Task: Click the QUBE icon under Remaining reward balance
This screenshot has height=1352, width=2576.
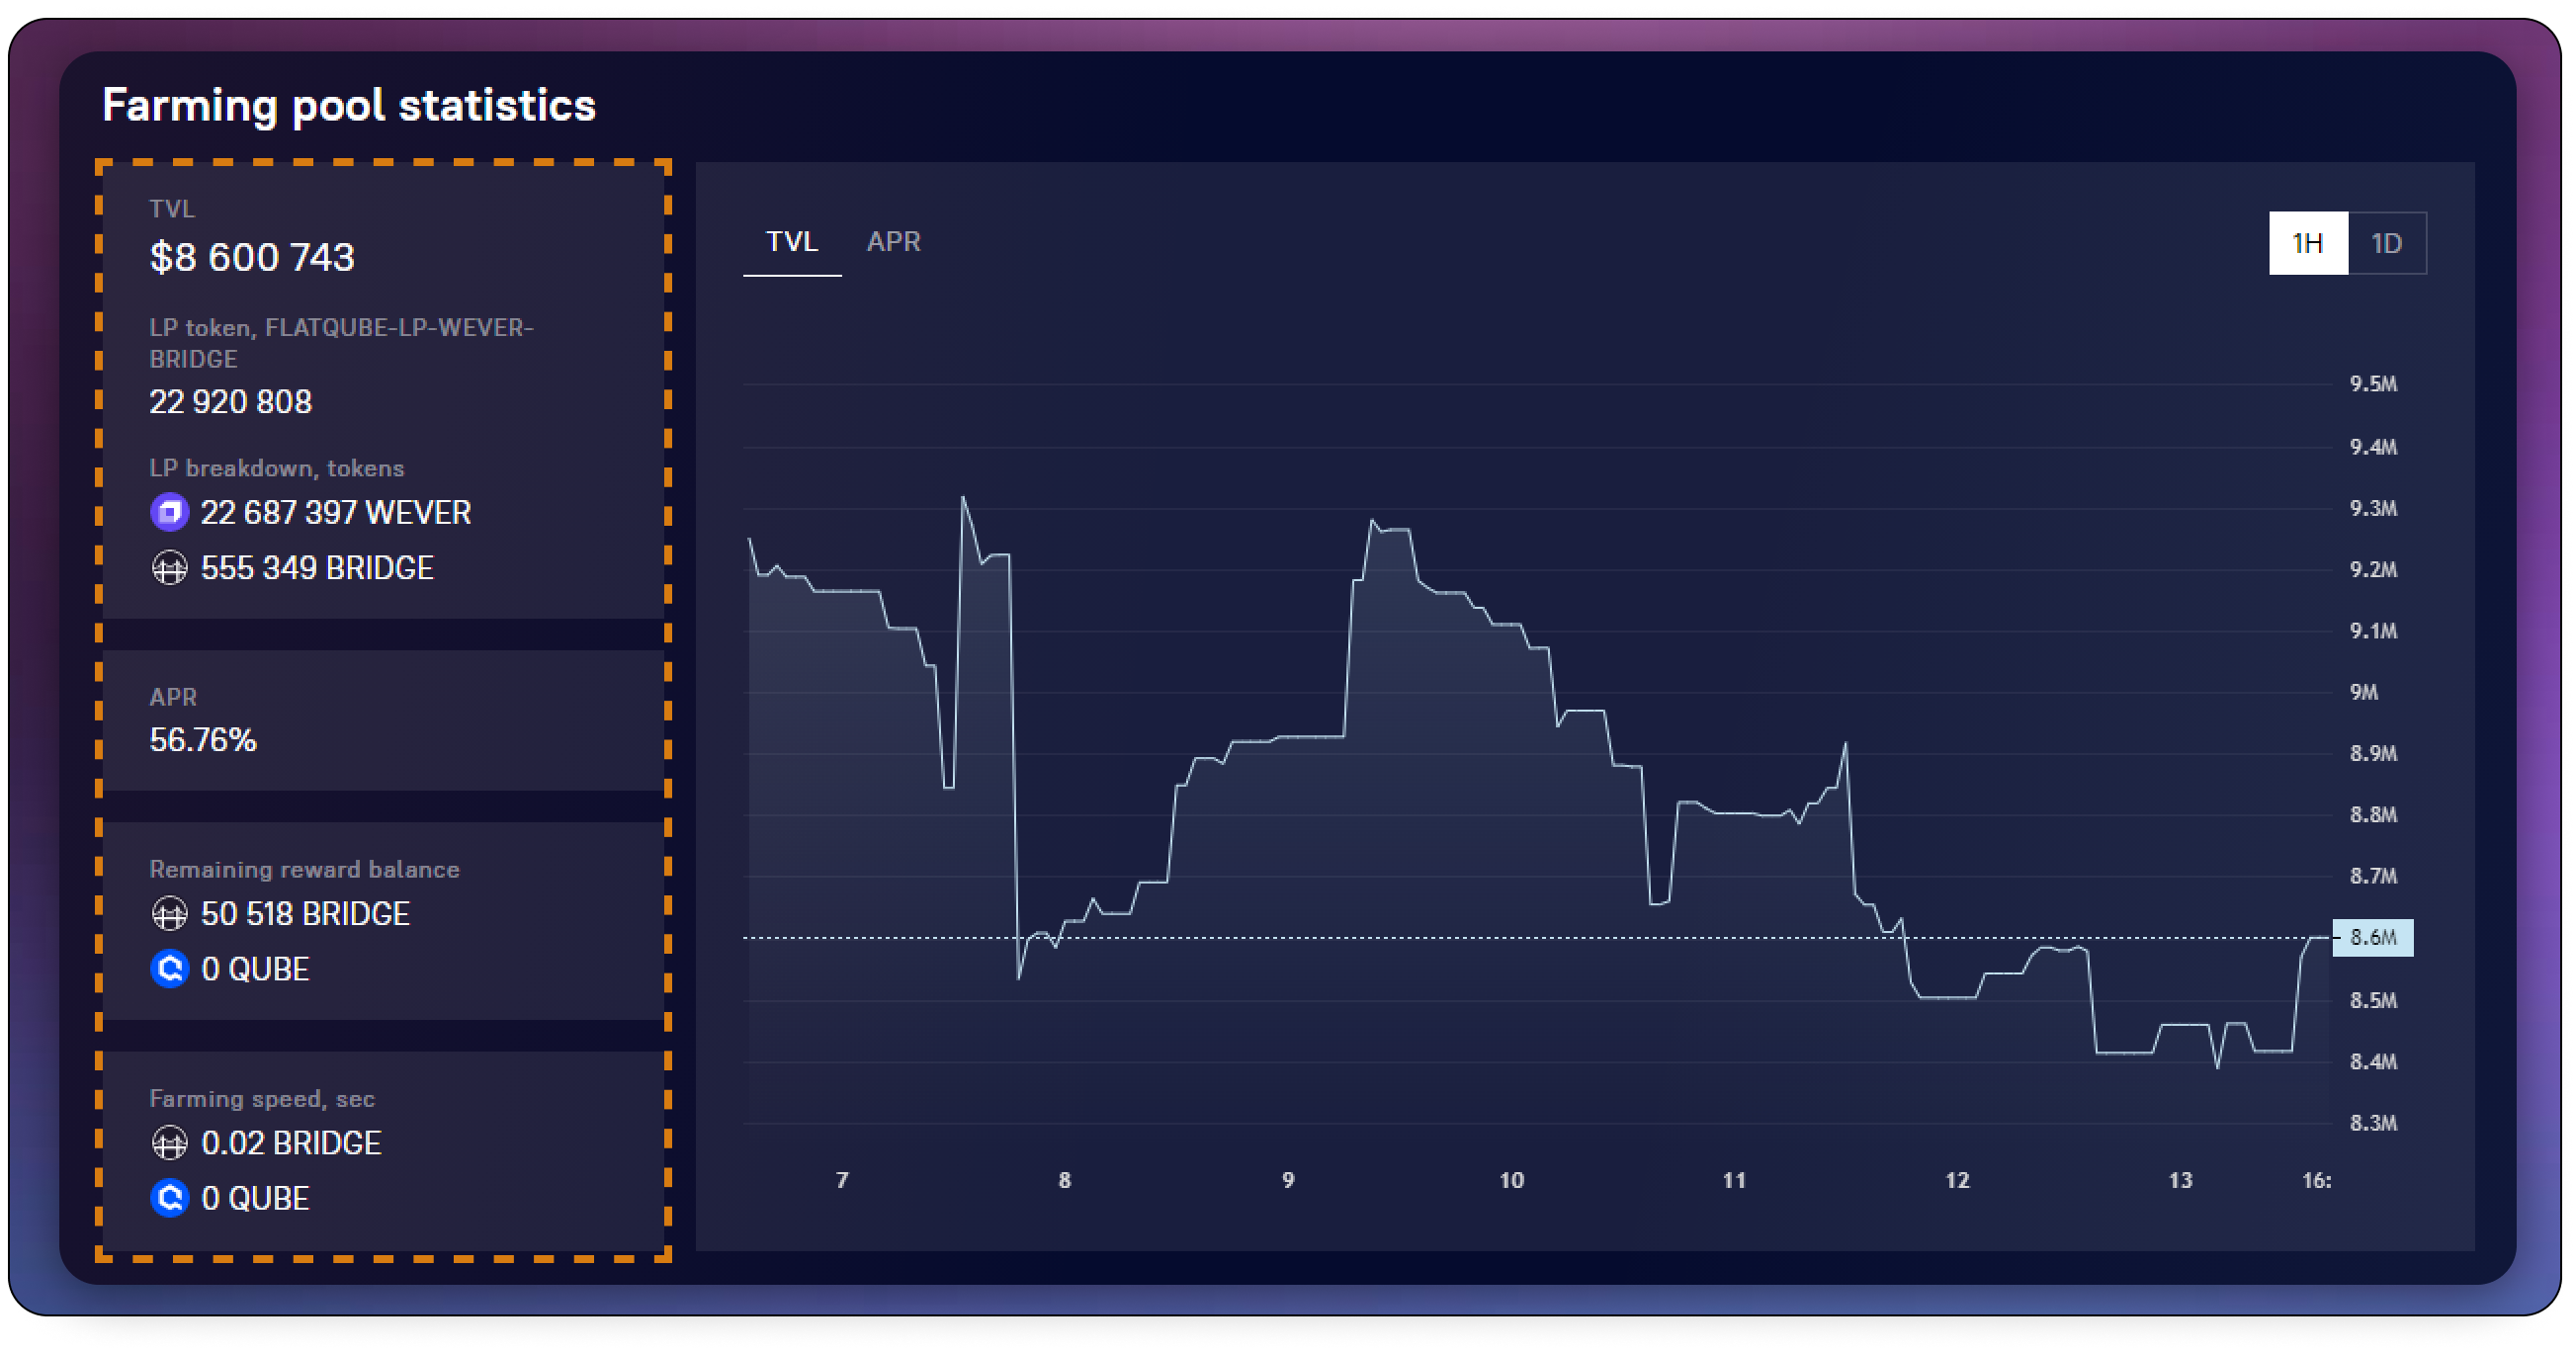Action: point(169,969)
